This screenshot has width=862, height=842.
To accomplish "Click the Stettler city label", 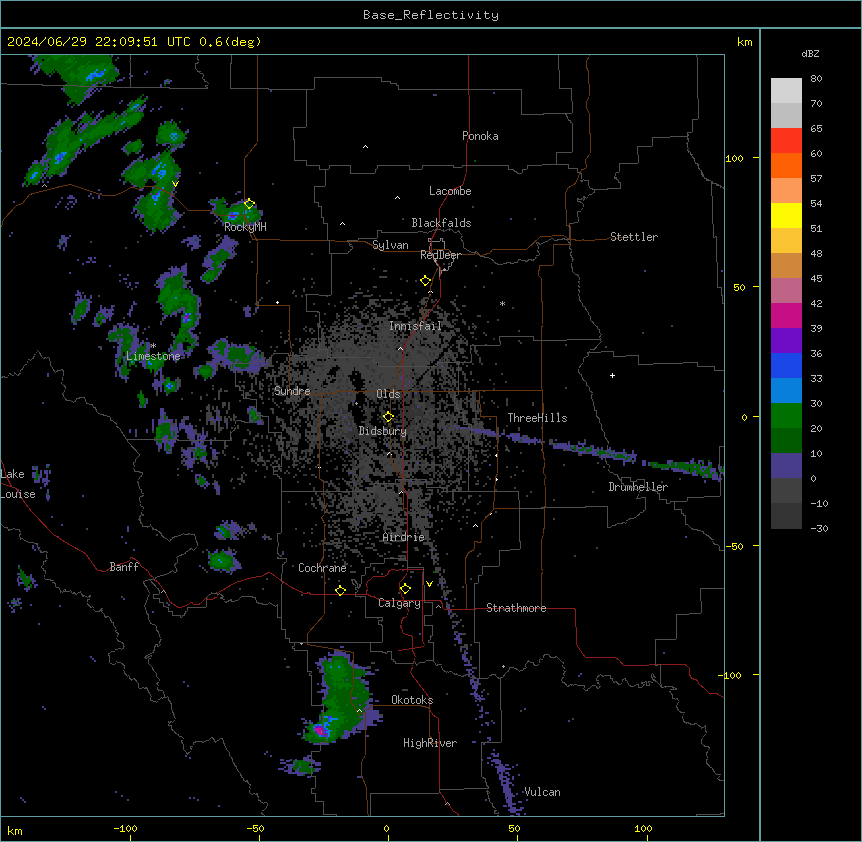I will (x=634, y=237).
